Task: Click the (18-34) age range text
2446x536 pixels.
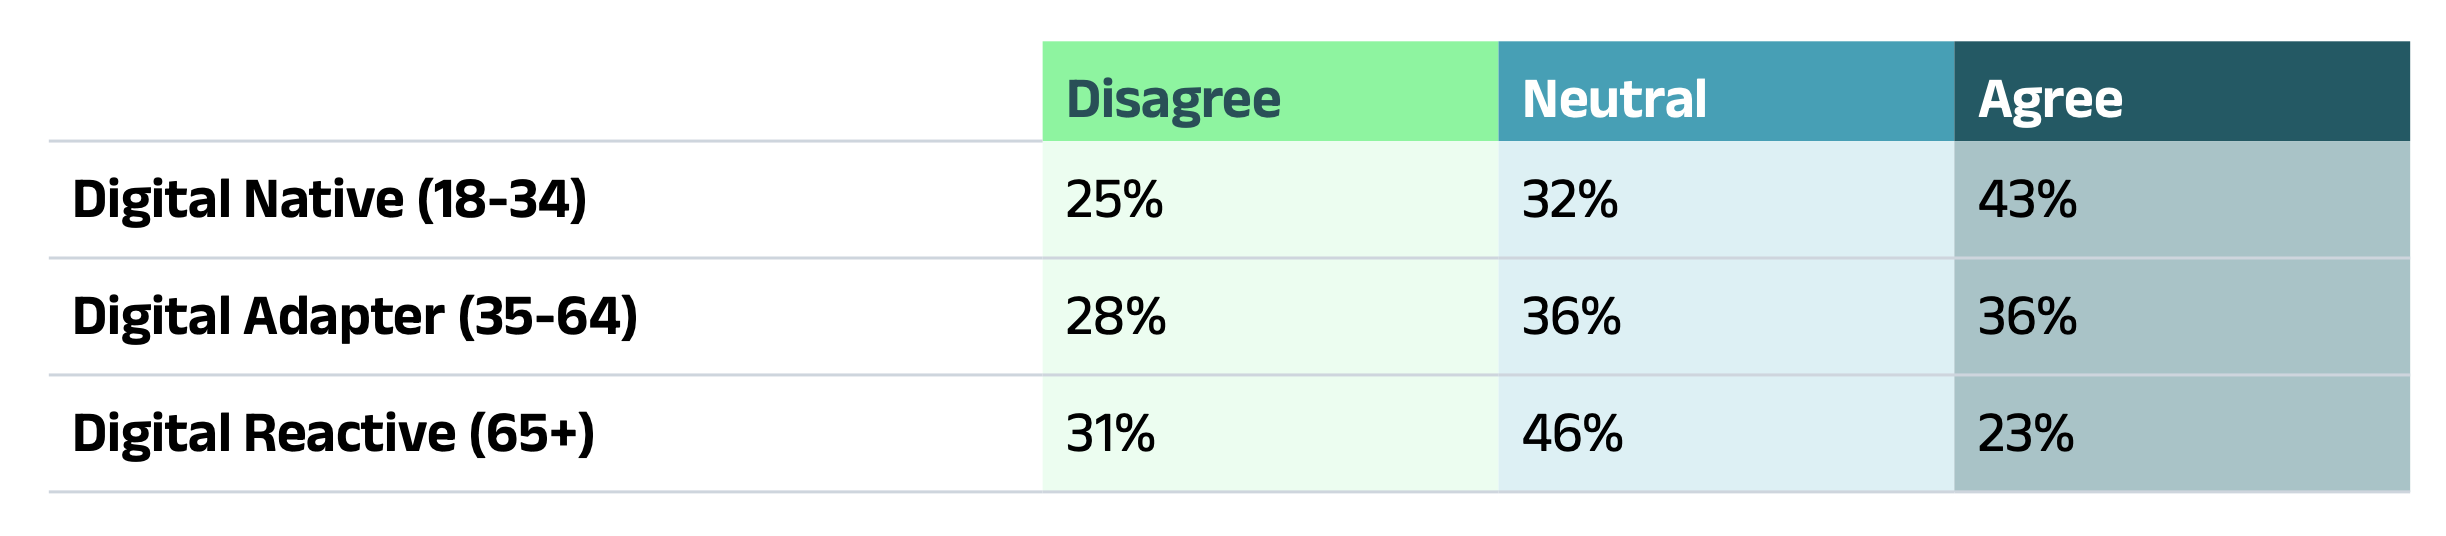Action: pos(502,199)
